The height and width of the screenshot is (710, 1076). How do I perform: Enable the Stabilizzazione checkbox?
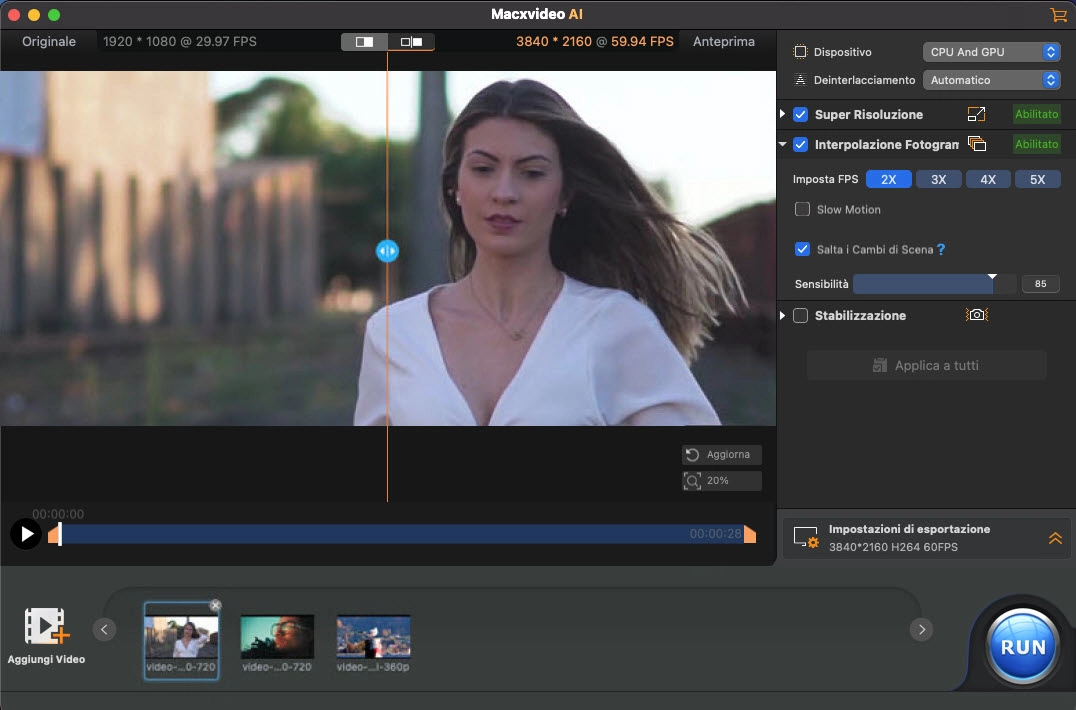[800, 316]
